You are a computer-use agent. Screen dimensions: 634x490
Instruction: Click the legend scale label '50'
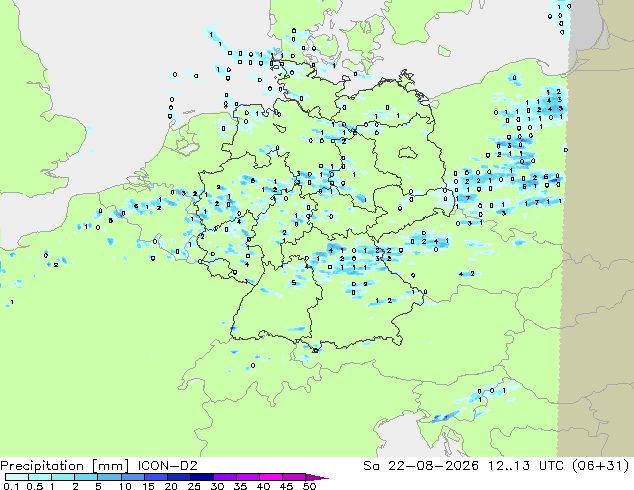[x=309, y=486]
